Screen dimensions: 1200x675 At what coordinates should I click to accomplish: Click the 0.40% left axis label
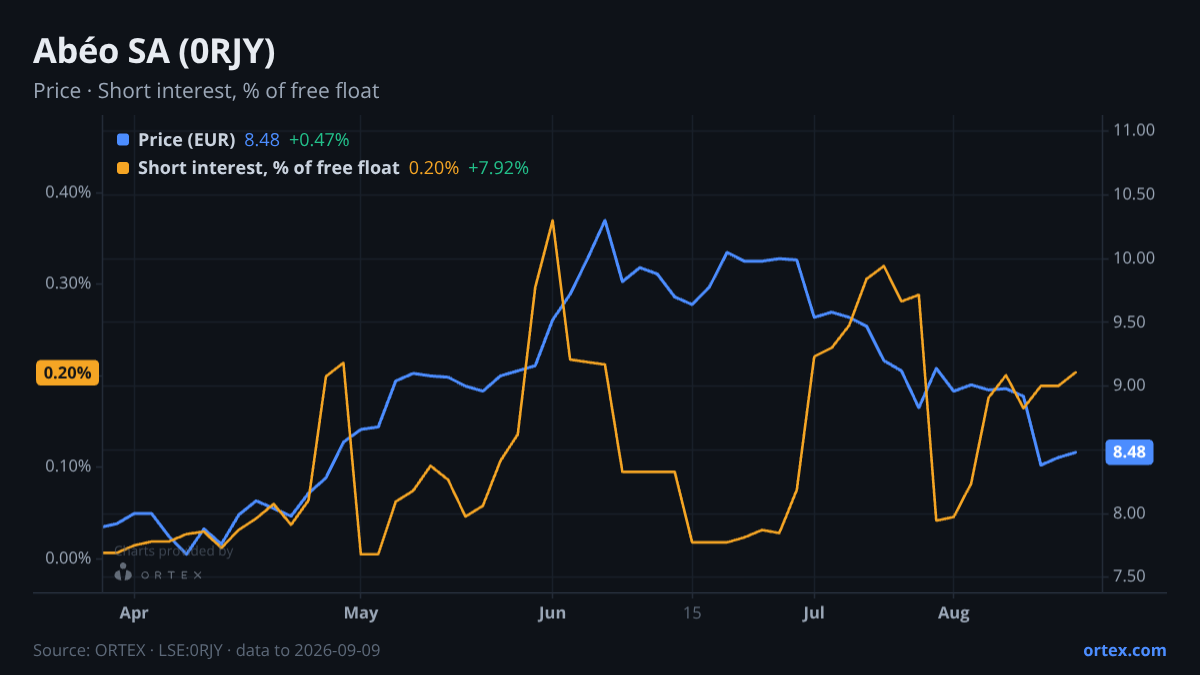68,192
